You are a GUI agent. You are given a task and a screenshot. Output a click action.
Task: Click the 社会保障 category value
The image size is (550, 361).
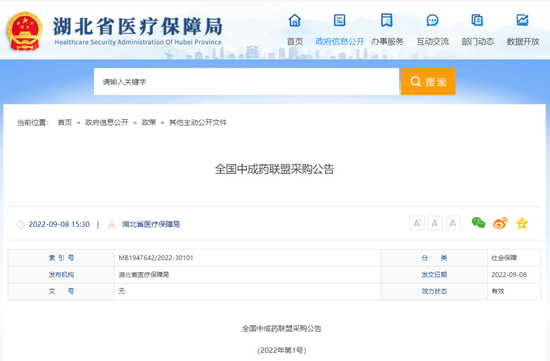pos(504,258)
